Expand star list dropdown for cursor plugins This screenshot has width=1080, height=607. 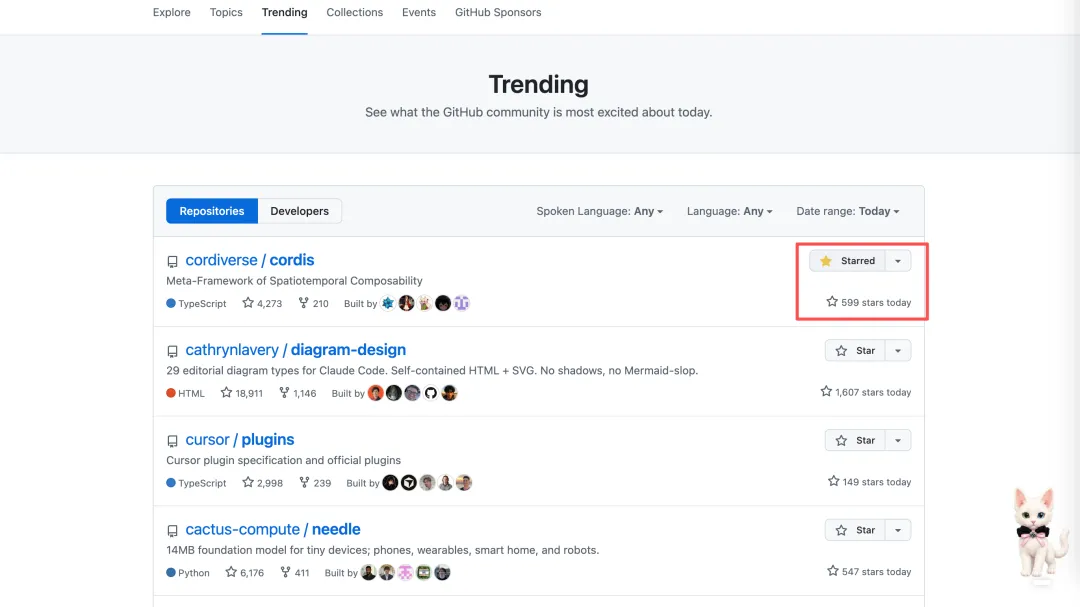click(x=898, y=440)
